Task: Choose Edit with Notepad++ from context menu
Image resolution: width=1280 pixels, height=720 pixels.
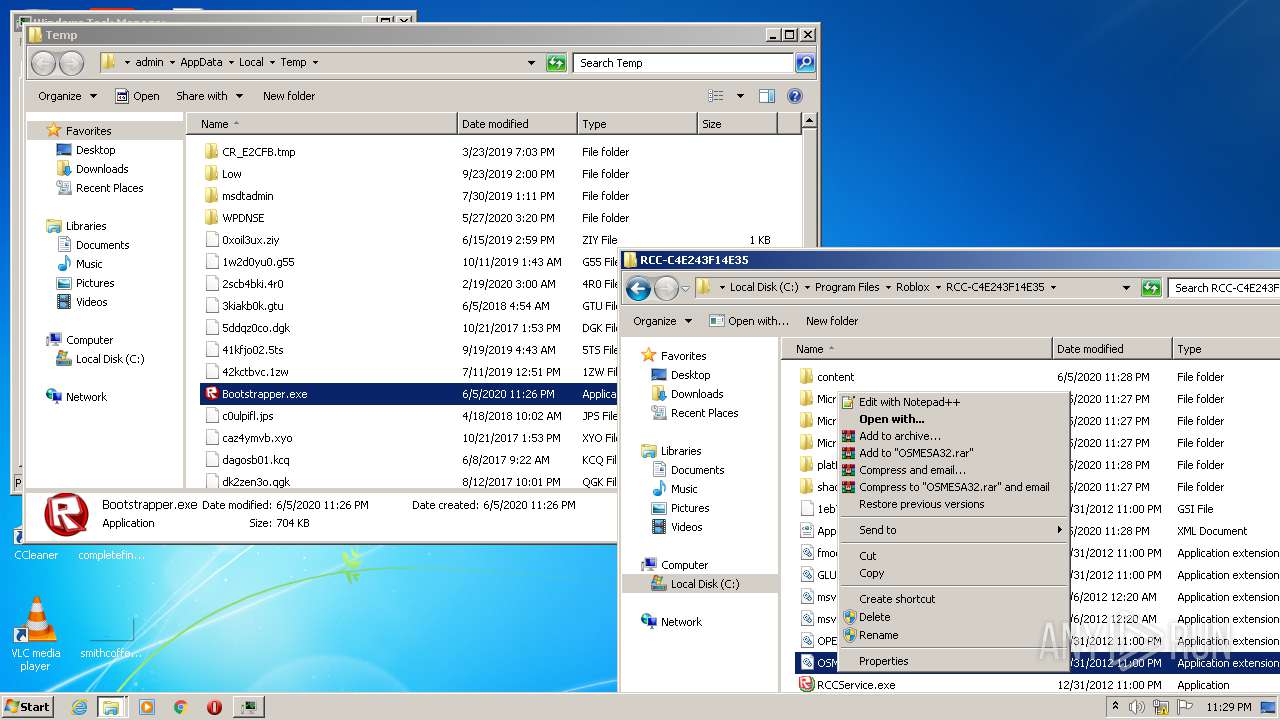Action: click(909, 402)
